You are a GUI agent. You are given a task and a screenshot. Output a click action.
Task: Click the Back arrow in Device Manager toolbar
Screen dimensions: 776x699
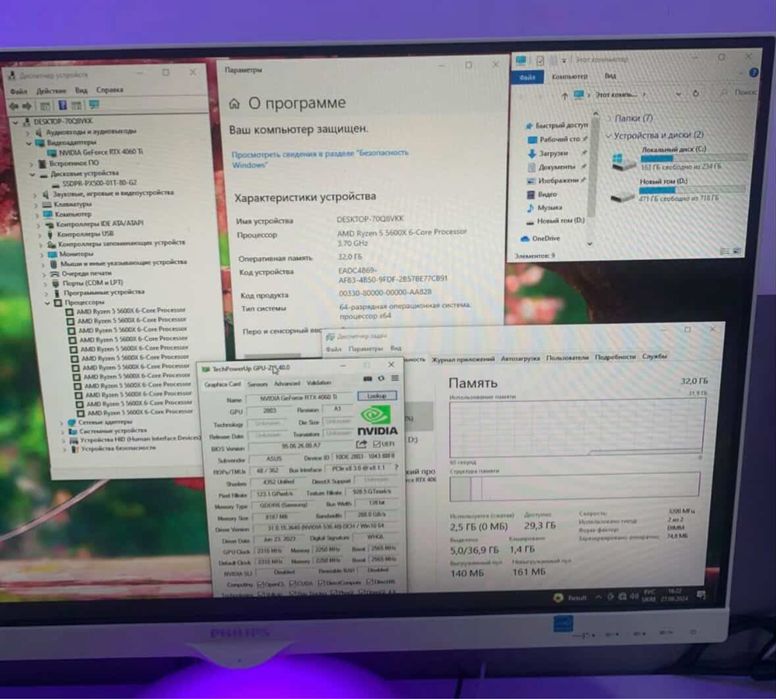pos(14,106)
